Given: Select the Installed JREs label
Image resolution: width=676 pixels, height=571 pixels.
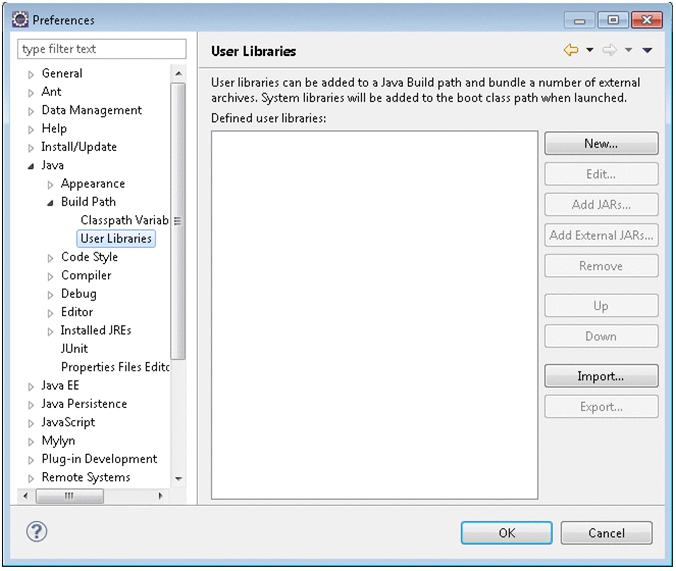Looking at the screenshot, I should point(96,330).
